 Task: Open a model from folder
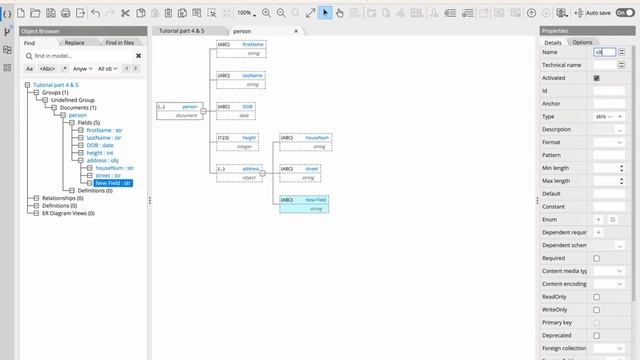tap(35, 13)
